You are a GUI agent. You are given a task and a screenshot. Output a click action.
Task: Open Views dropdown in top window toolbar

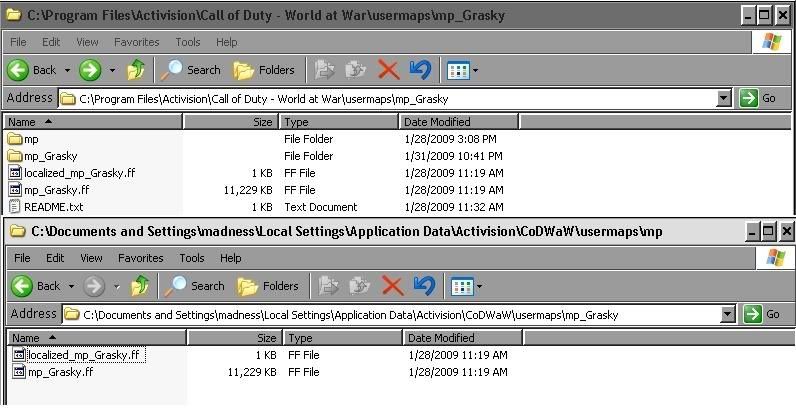pos(463,70)
